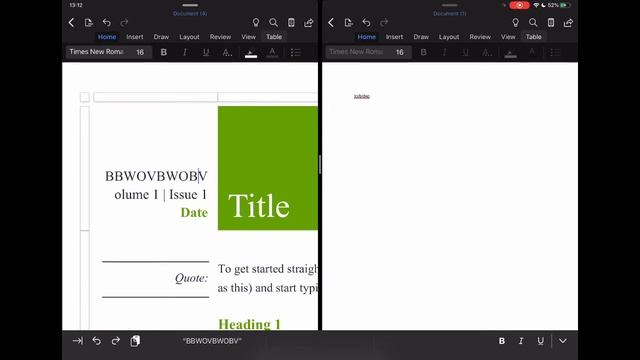The image size is (640, 360).
Task: Open file options icon in right window
Action: [348, 22]
